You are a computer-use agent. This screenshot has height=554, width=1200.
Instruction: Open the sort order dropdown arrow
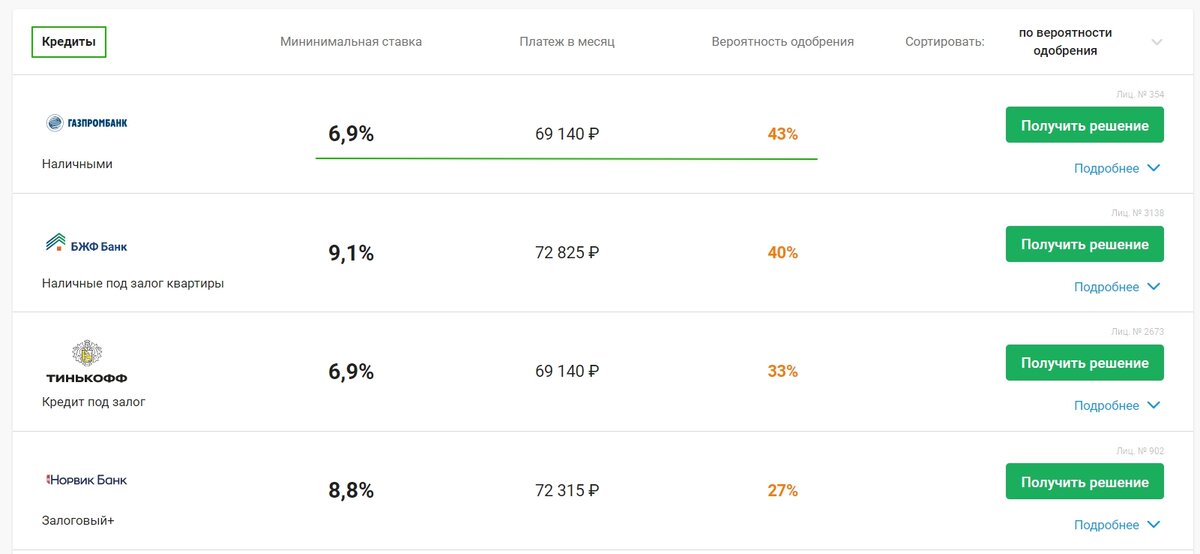coord(1157,42)
